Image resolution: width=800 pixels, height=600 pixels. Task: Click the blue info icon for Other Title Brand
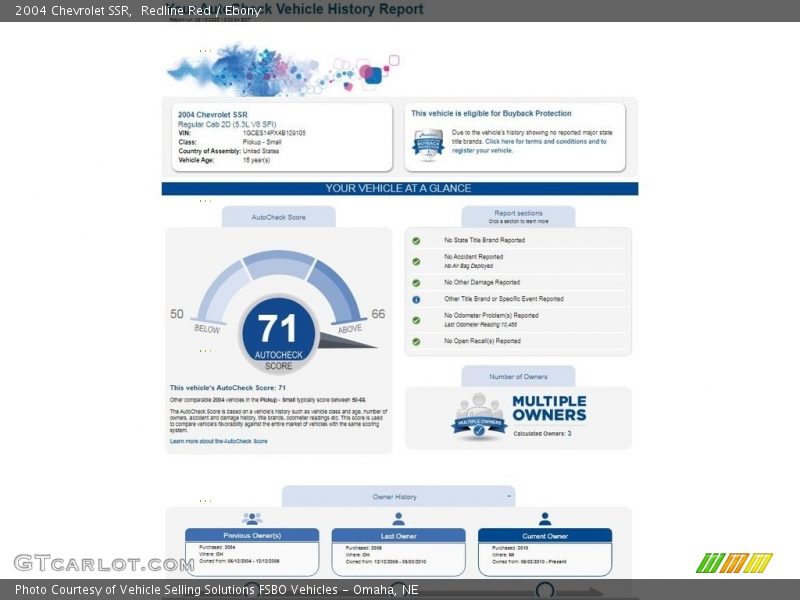pyautogui.click(x=416, y=299)
